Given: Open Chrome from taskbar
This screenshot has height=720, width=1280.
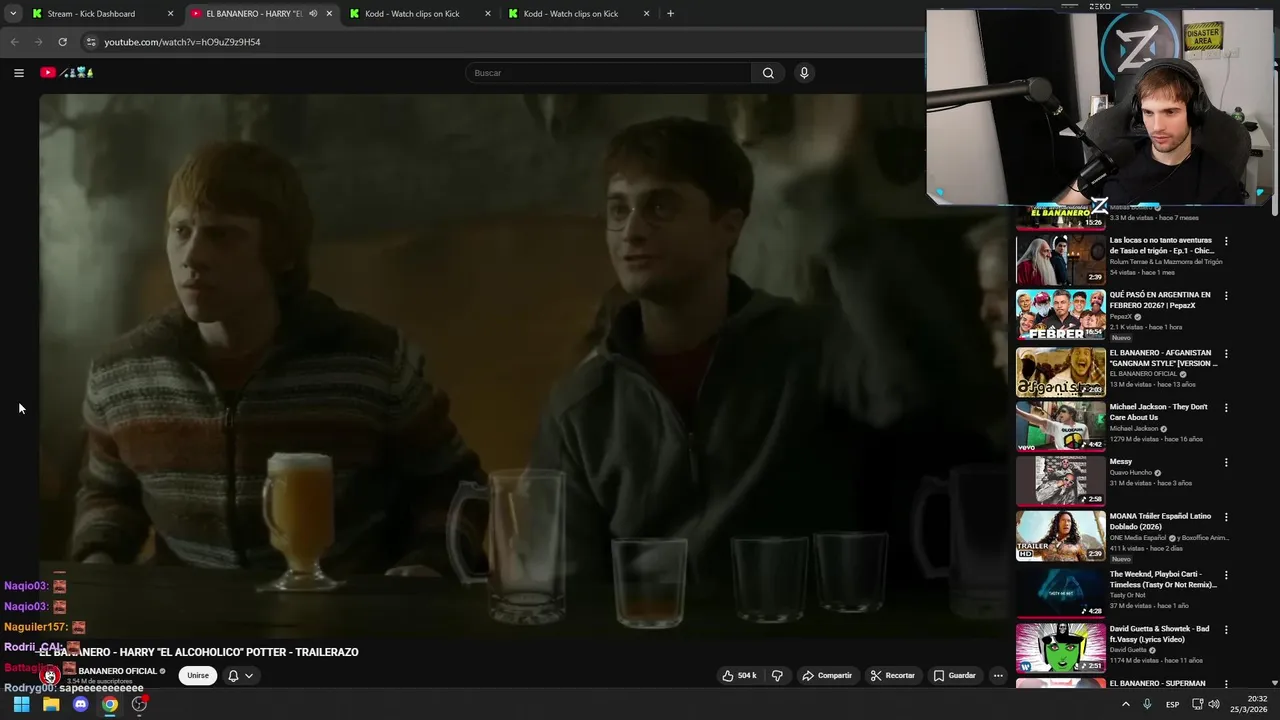Looking at the screenshot, I should point(110,704).
